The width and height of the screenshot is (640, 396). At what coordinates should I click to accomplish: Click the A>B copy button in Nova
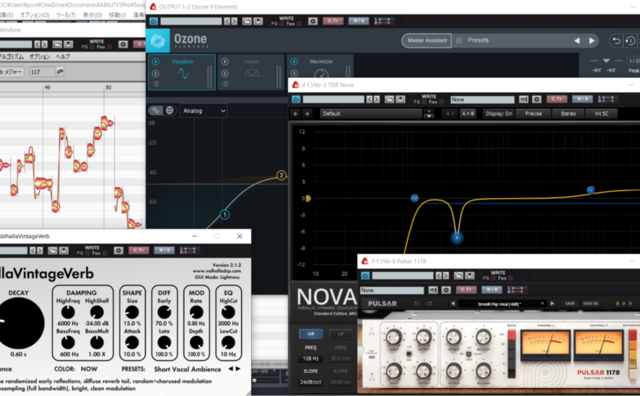[x=468, y=114]
